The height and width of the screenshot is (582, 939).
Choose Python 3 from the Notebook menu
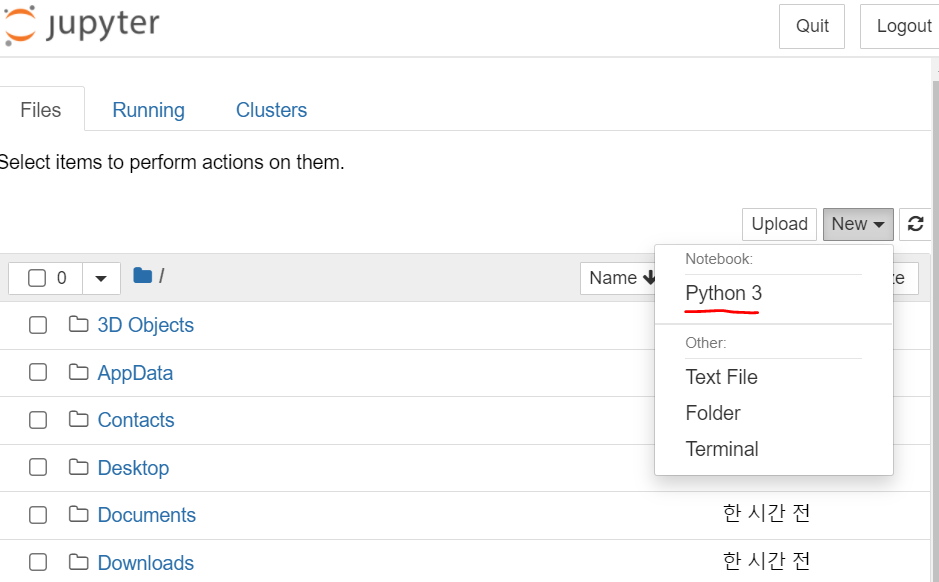(x=723, y=294)
